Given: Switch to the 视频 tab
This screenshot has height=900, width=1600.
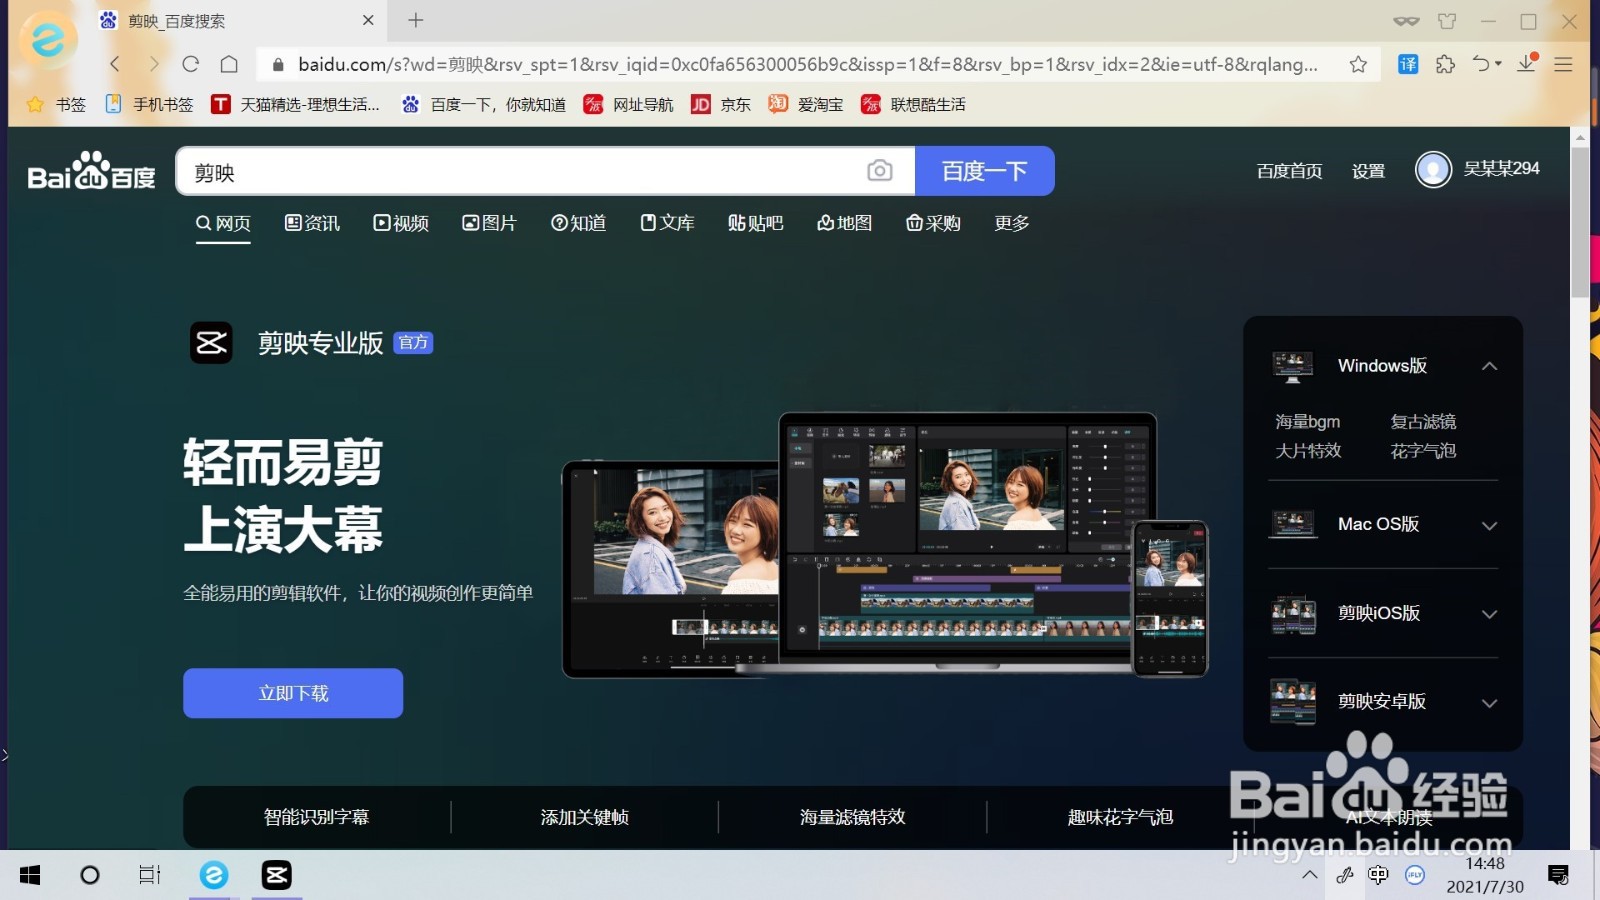Looking at the screenshot, I should tap(401, 223).
